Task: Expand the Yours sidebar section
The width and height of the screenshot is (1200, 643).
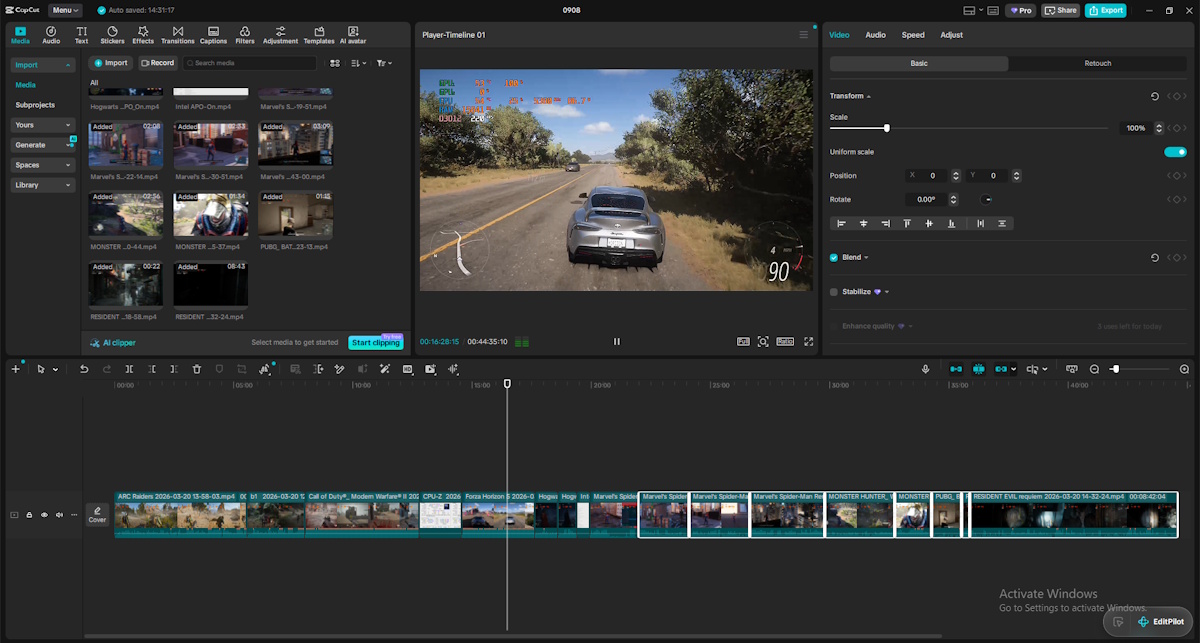Action: pos(43,125)
